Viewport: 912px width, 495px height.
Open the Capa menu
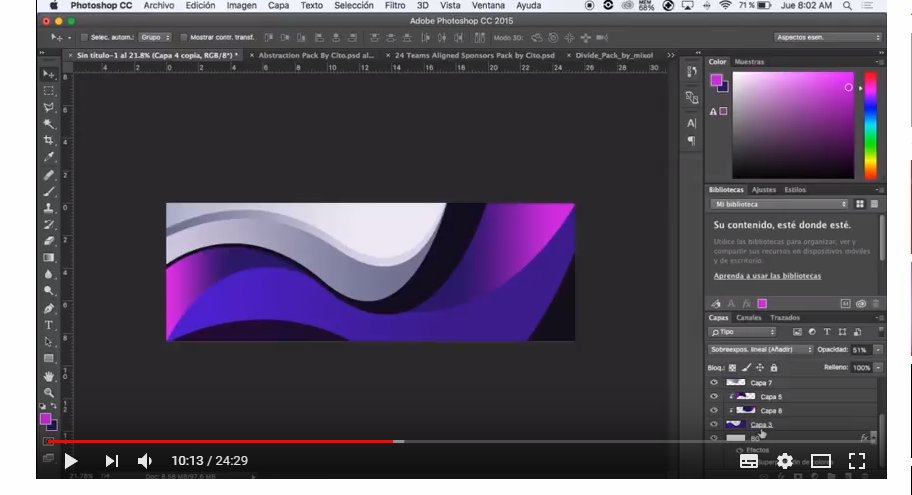[279, 5]
